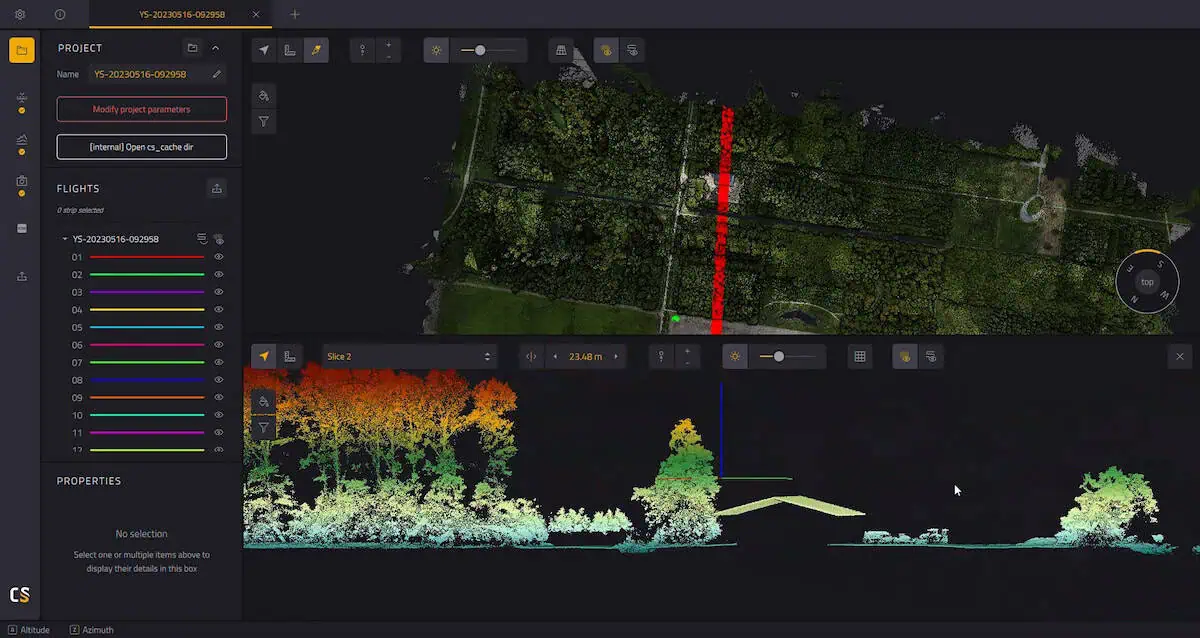Click the sun brightness icon in top toolbar
1200x638 pixels.
click(x=436, y=49)
